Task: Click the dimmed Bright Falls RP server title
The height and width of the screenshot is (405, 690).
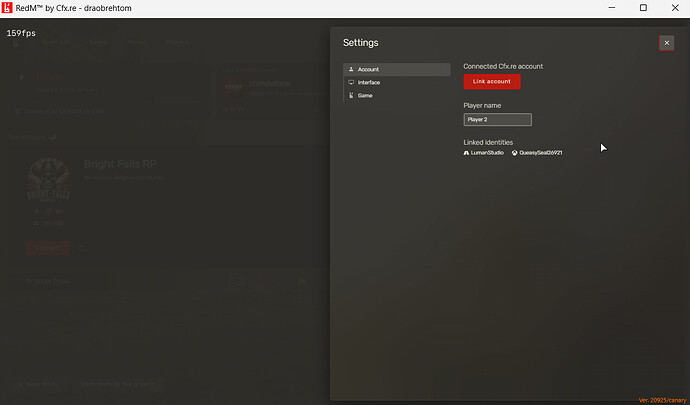Action: point(120,164)
